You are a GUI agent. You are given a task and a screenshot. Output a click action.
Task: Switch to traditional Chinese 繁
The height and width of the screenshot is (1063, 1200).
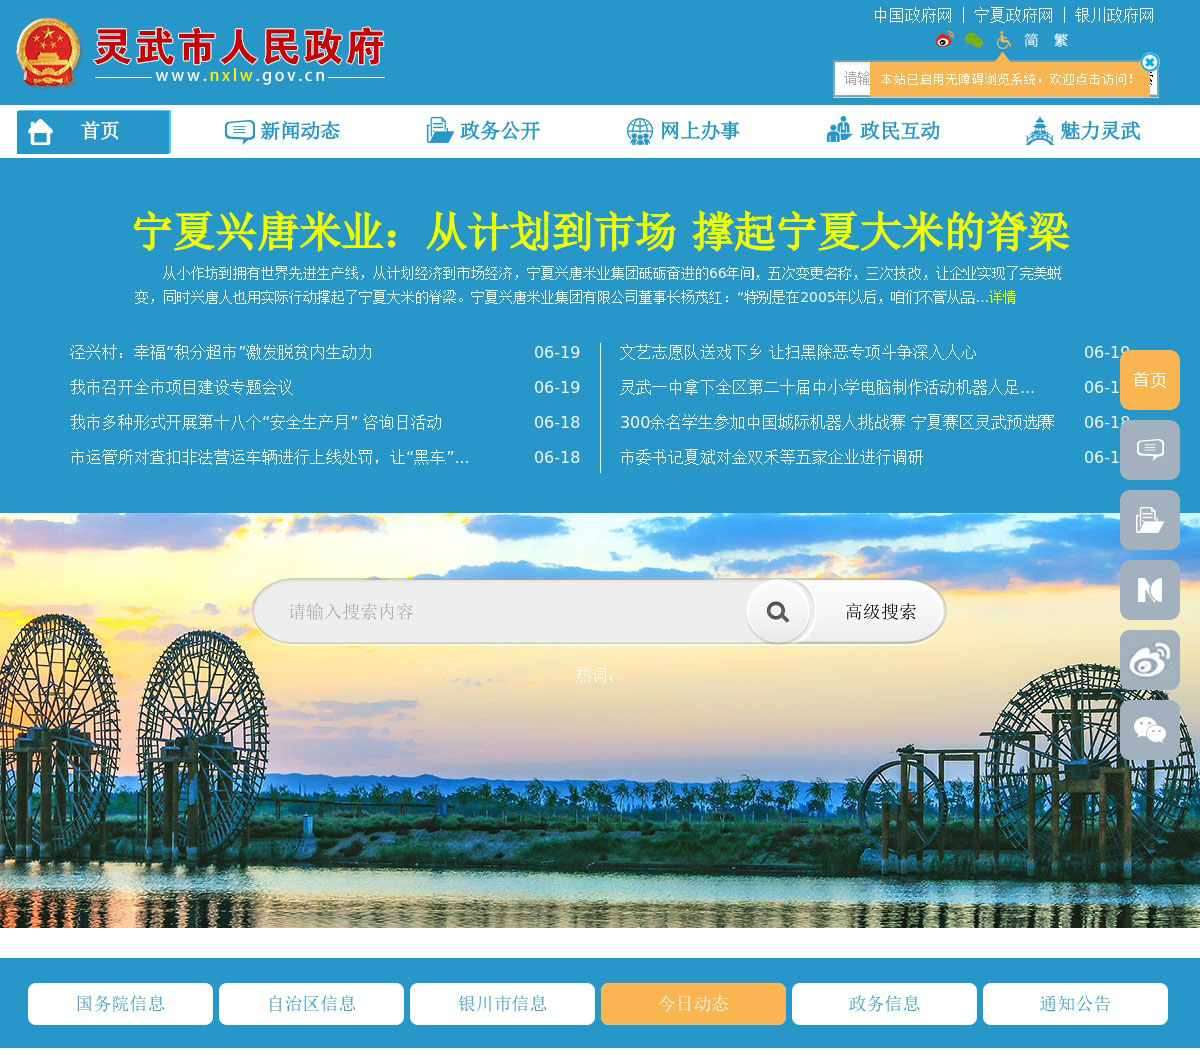[1061, 40]
